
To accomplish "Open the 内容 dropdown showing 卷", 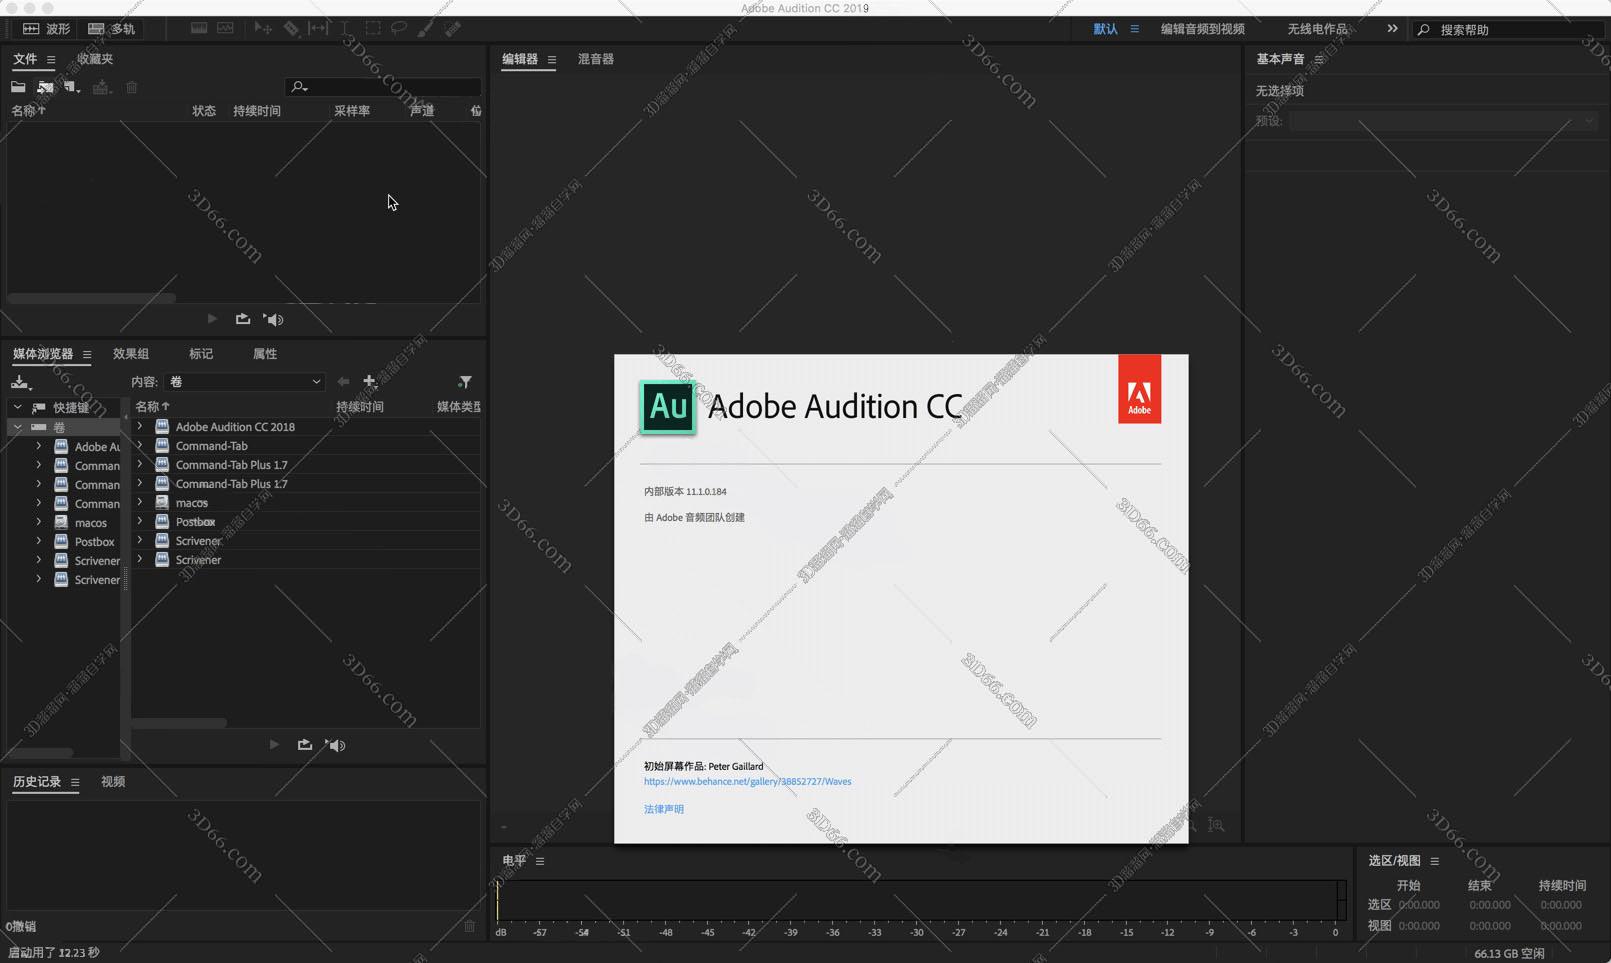I will click(x=245, y=382).
